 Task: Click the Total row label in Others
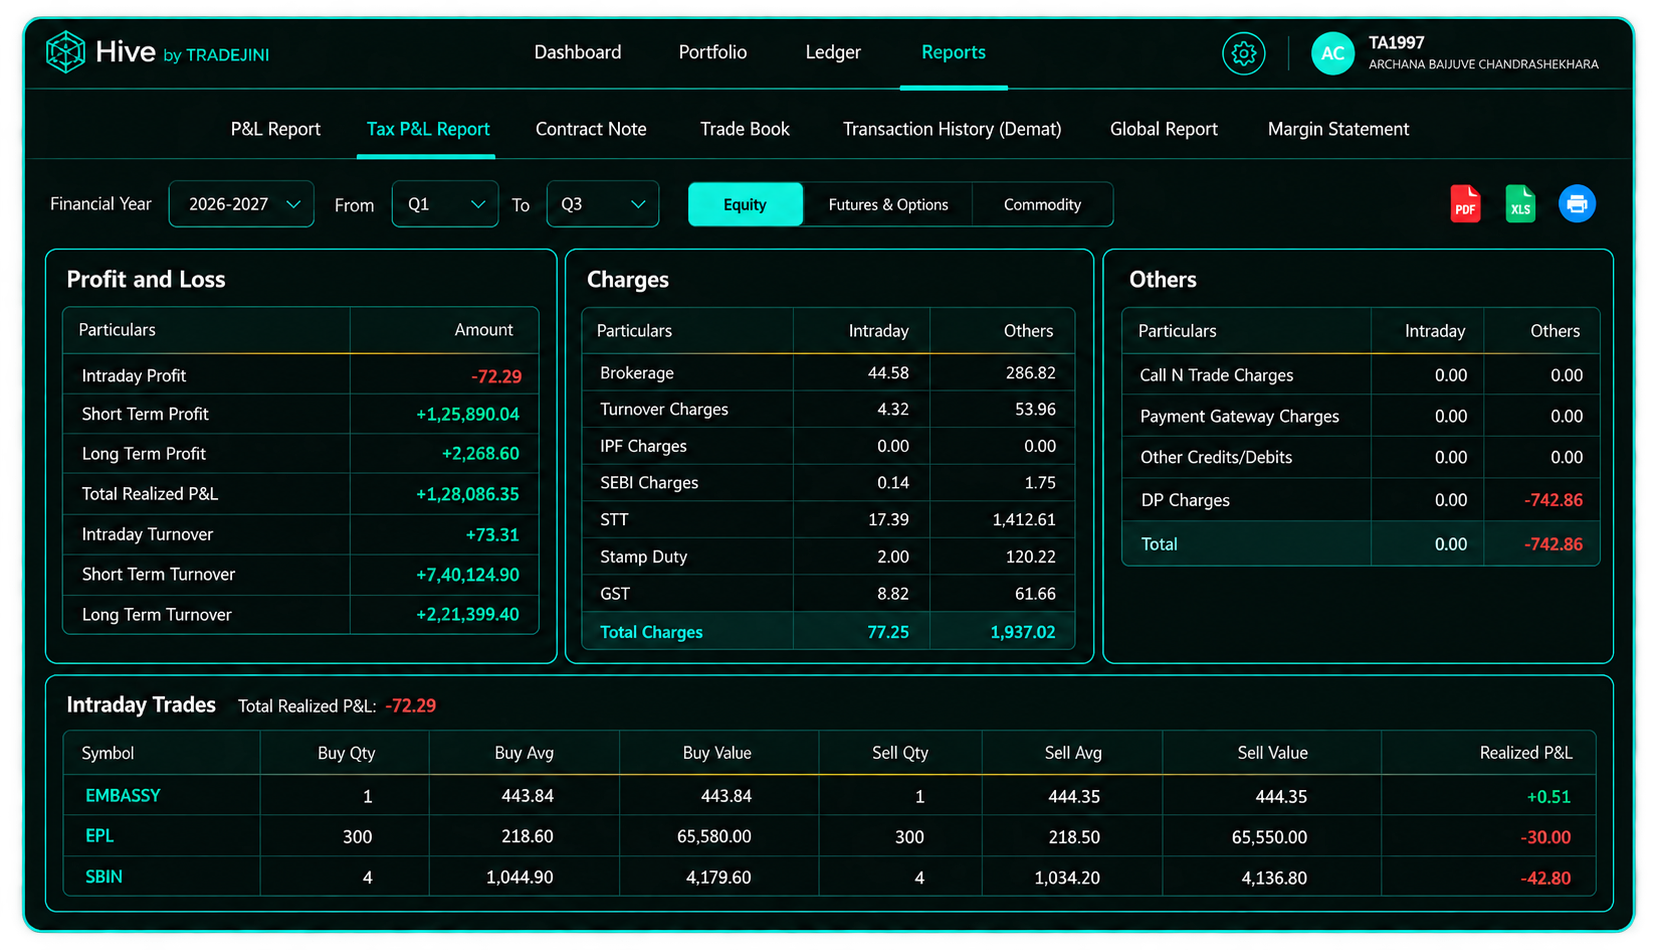pos(1159,544)
